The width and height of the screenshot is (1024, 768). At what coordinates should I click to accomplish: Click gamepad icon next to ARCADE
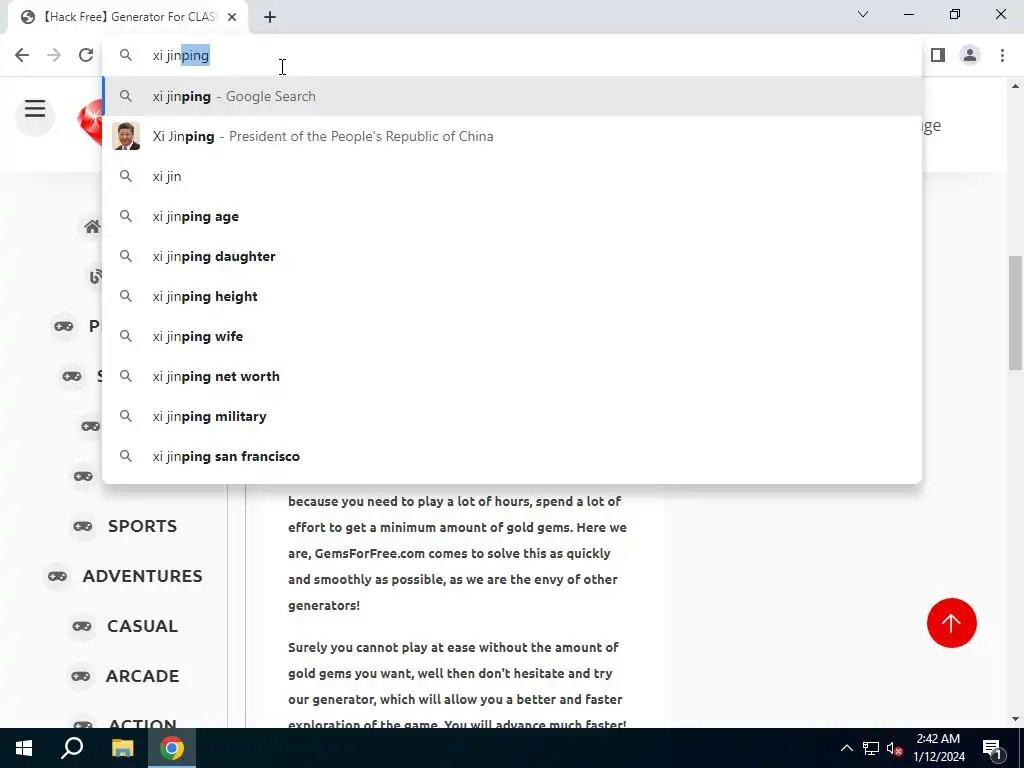[81, 676]
